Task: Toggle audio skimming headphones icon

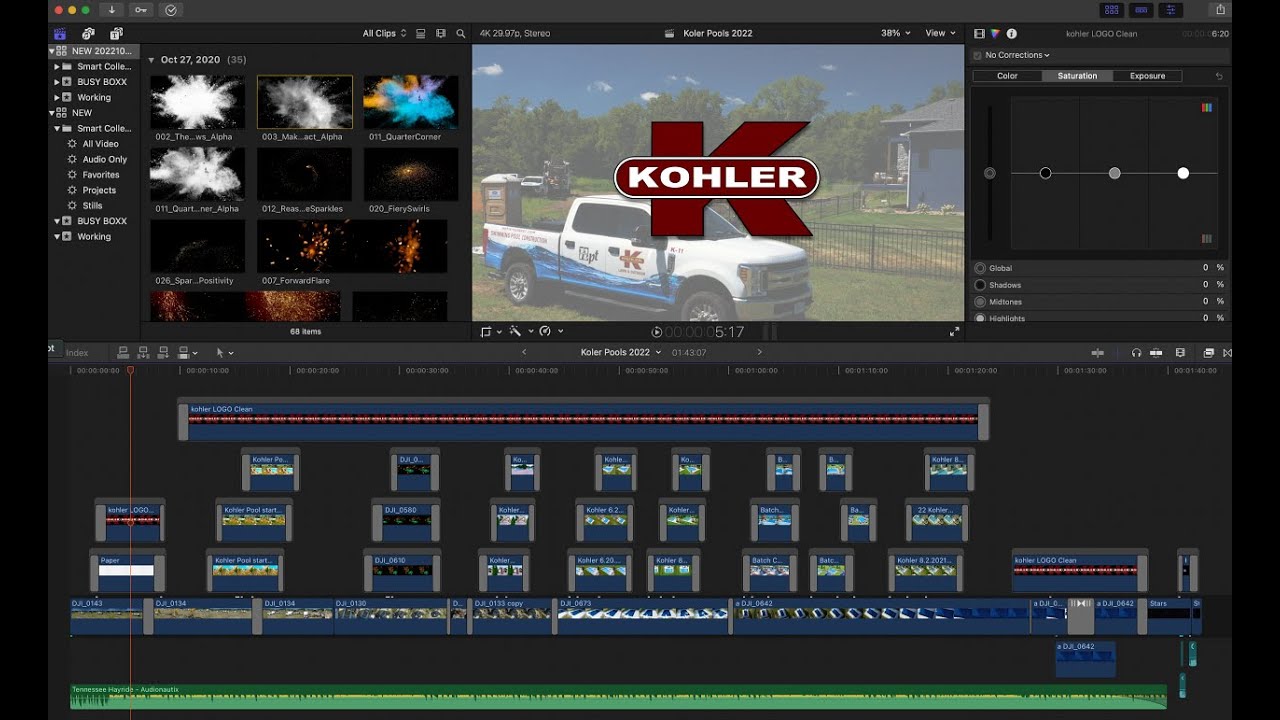Action: (x=1136, y=353)
